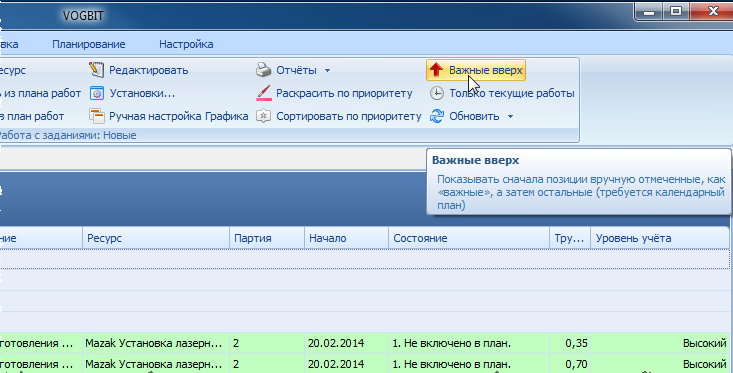Screen dimensions: 733x373
Task: Open the Настройка menu tab
Action: point(186,44)
